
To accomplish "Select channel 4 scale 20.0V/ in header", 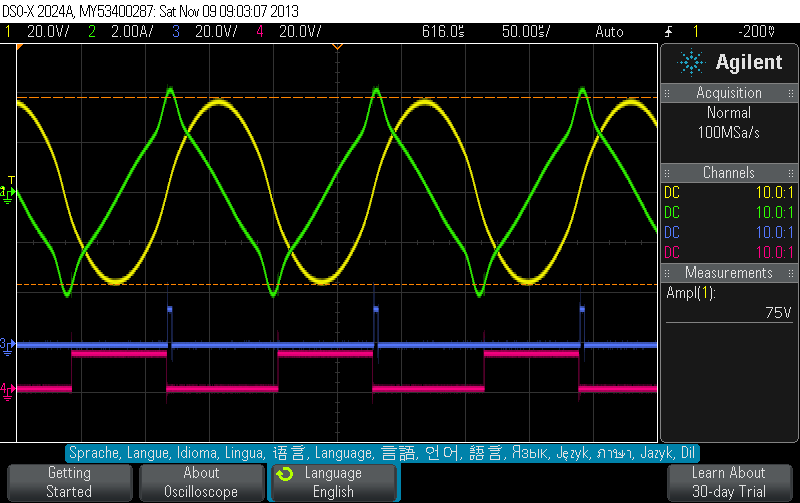I will tap(300, 32).
